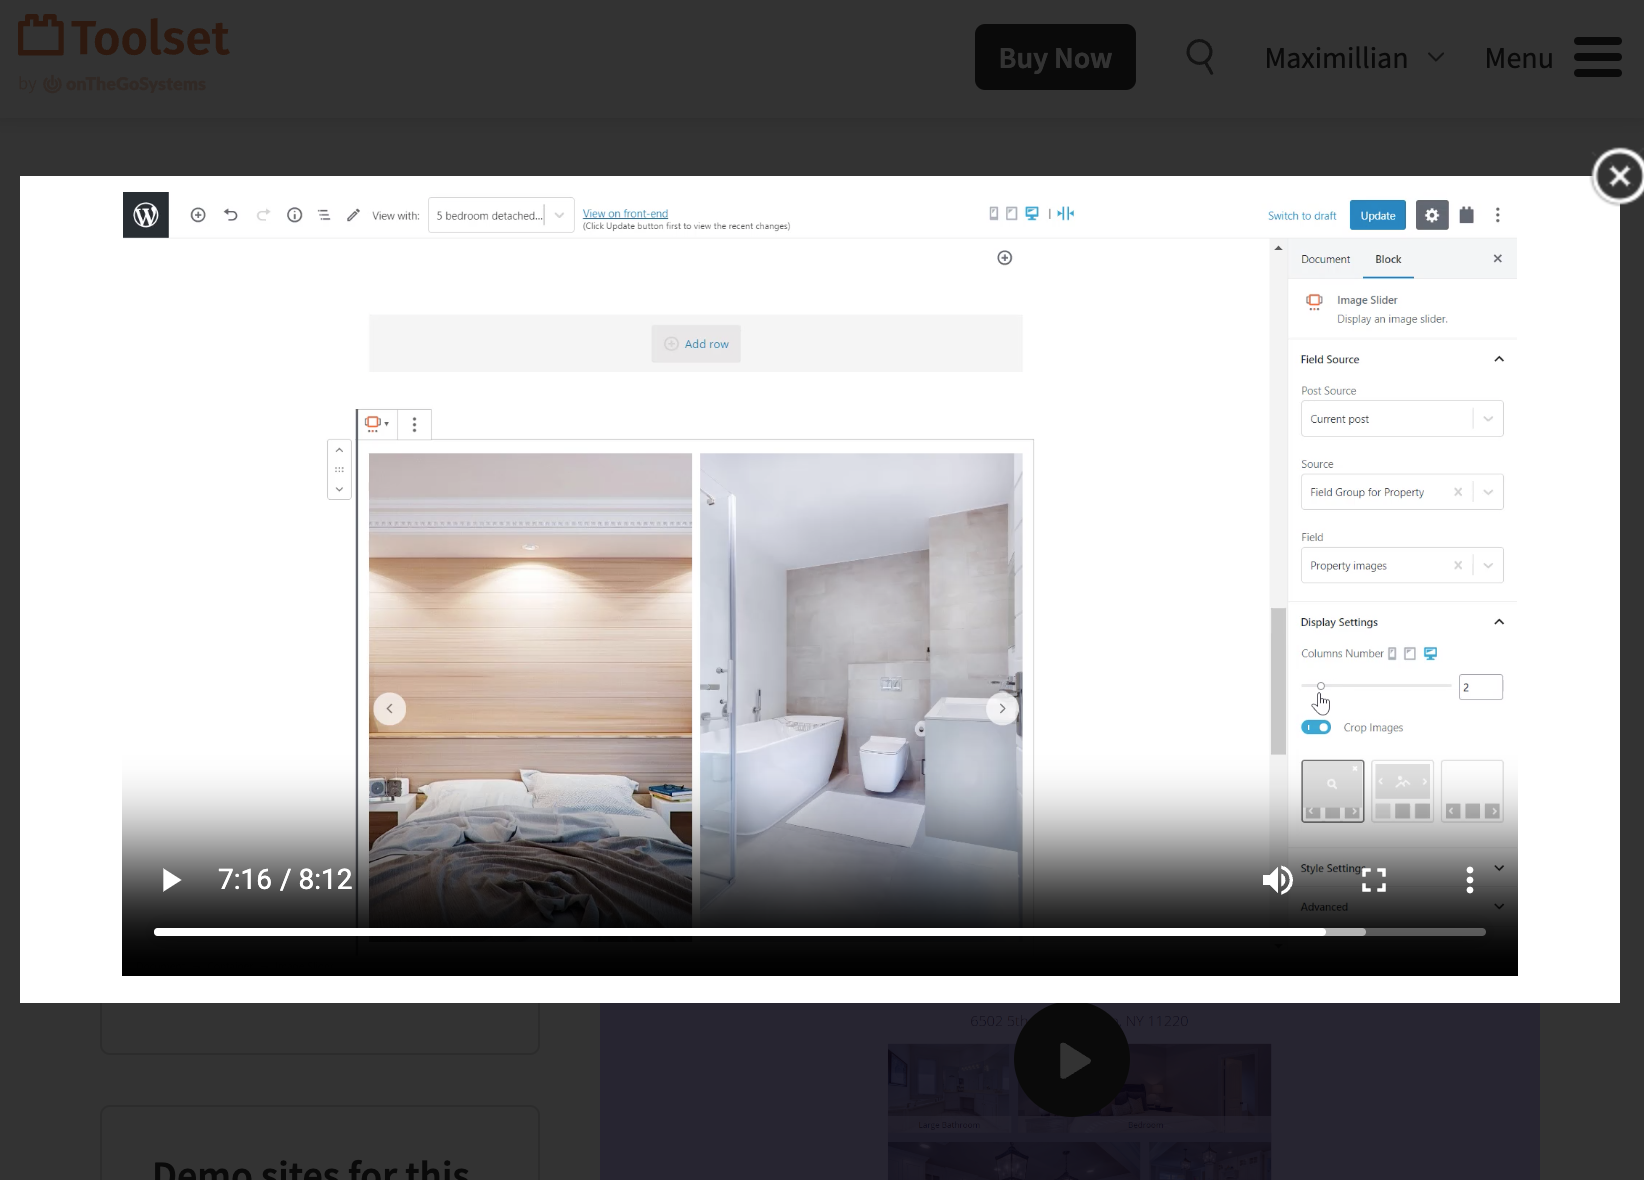Clear the Field Group for Property selection
Image resolution: width=1644 pixels, height=1180 pixels.
tap(1458, 492)
